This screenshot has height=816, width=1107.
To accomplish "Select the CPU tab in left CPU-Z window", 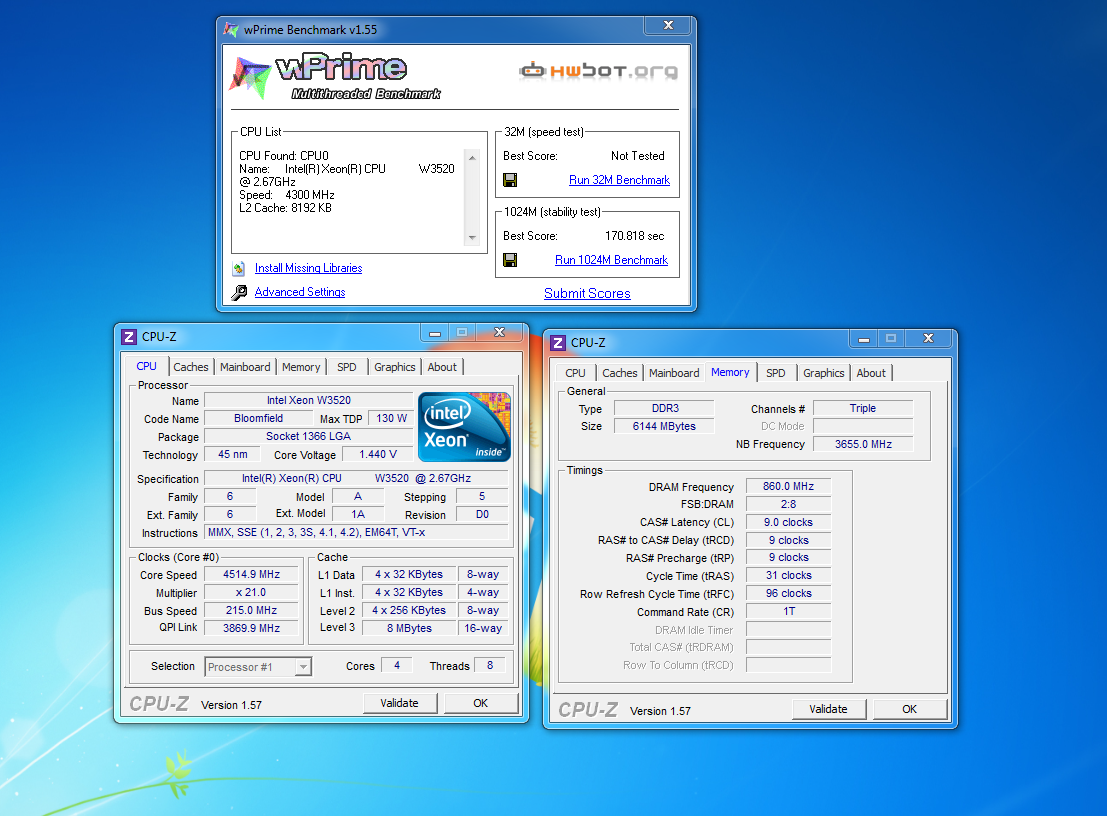I will click(x=147, y=366).
